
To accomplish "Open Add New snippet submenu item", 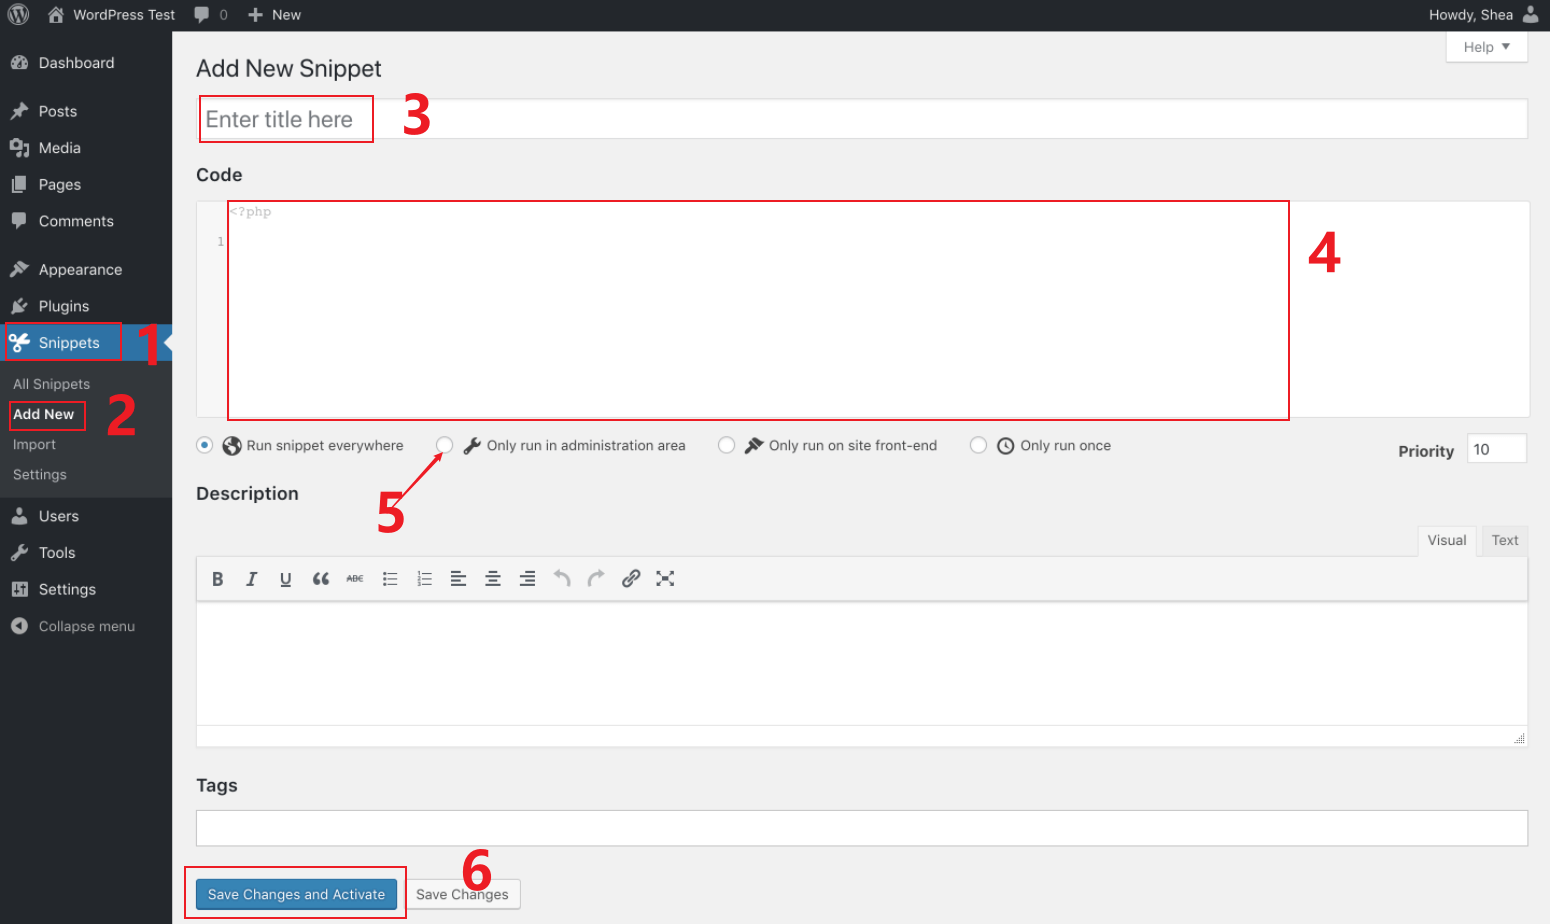I will click(44, 414).
